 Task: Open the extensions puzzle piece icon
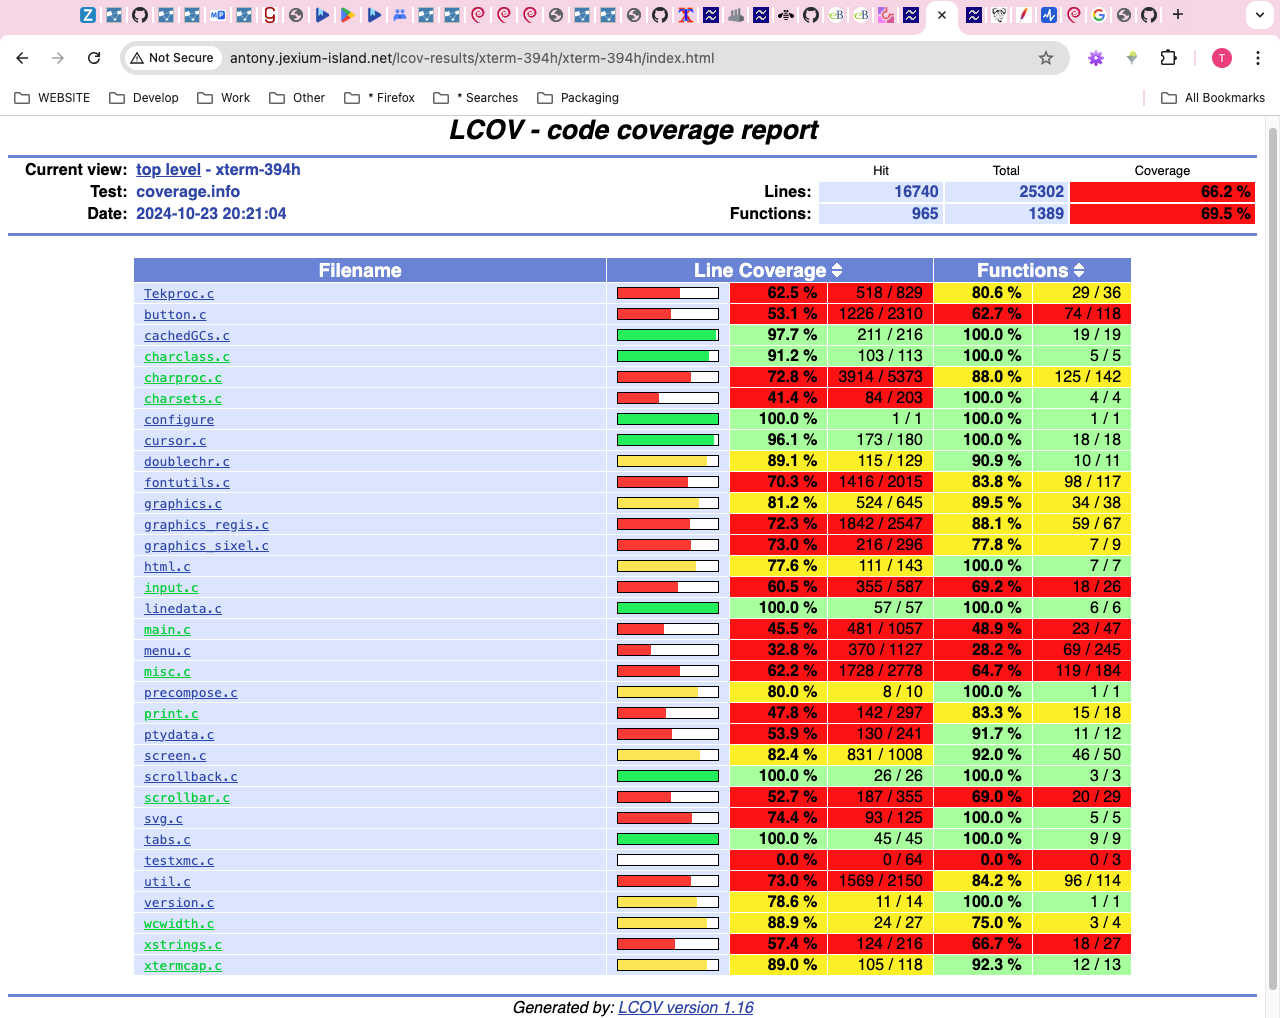tap(1168, 58)
